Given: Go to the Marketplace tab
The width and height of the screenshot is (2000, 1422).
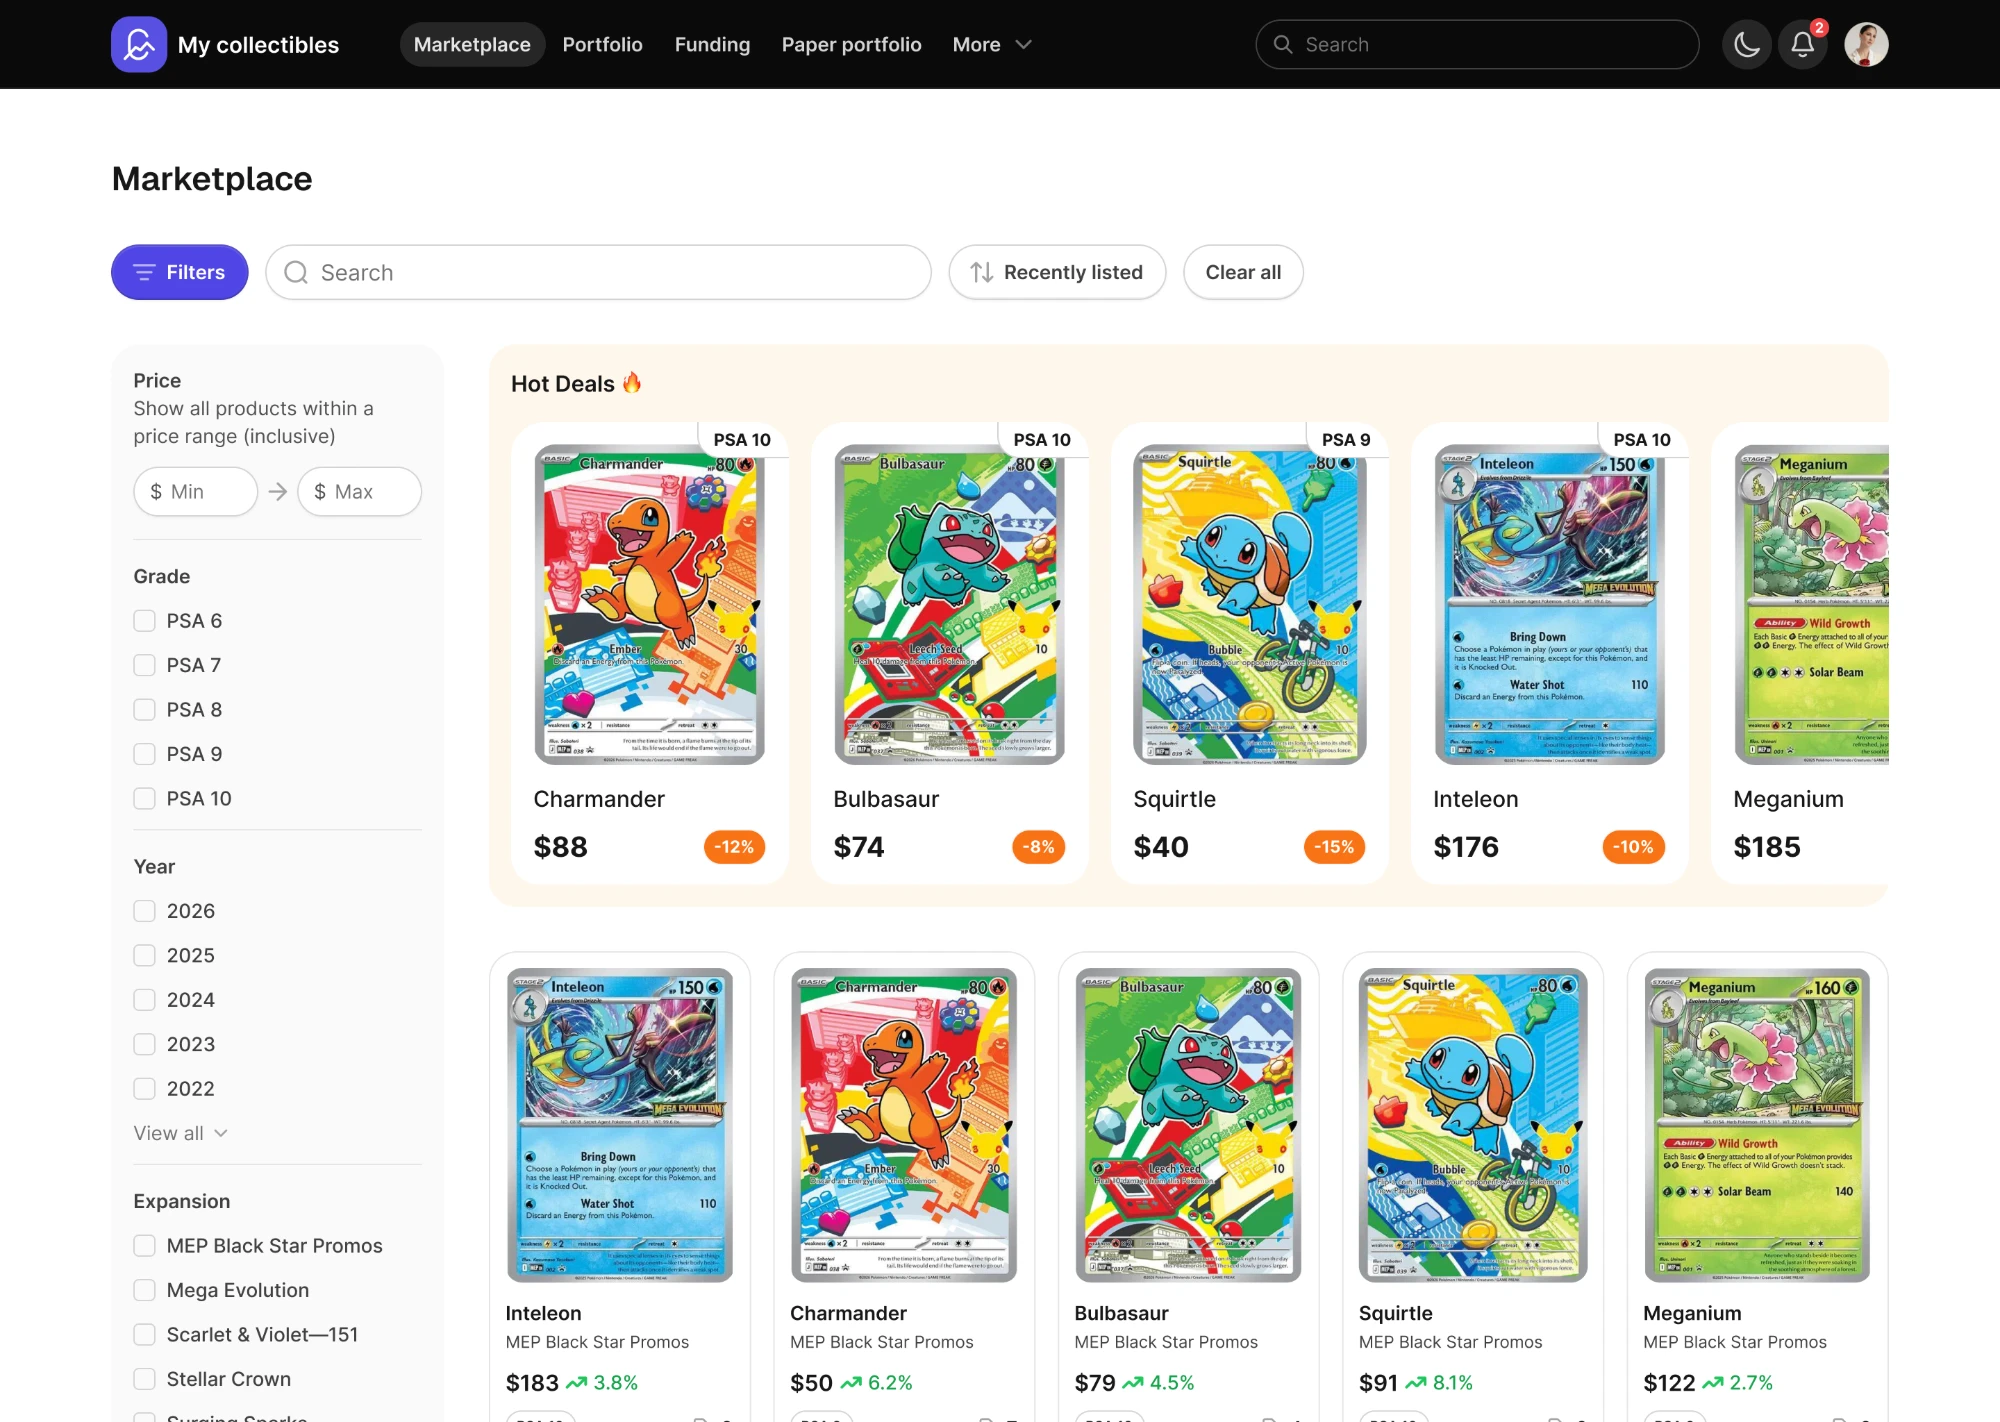Looking at the screenshot, I should point(472,44).
